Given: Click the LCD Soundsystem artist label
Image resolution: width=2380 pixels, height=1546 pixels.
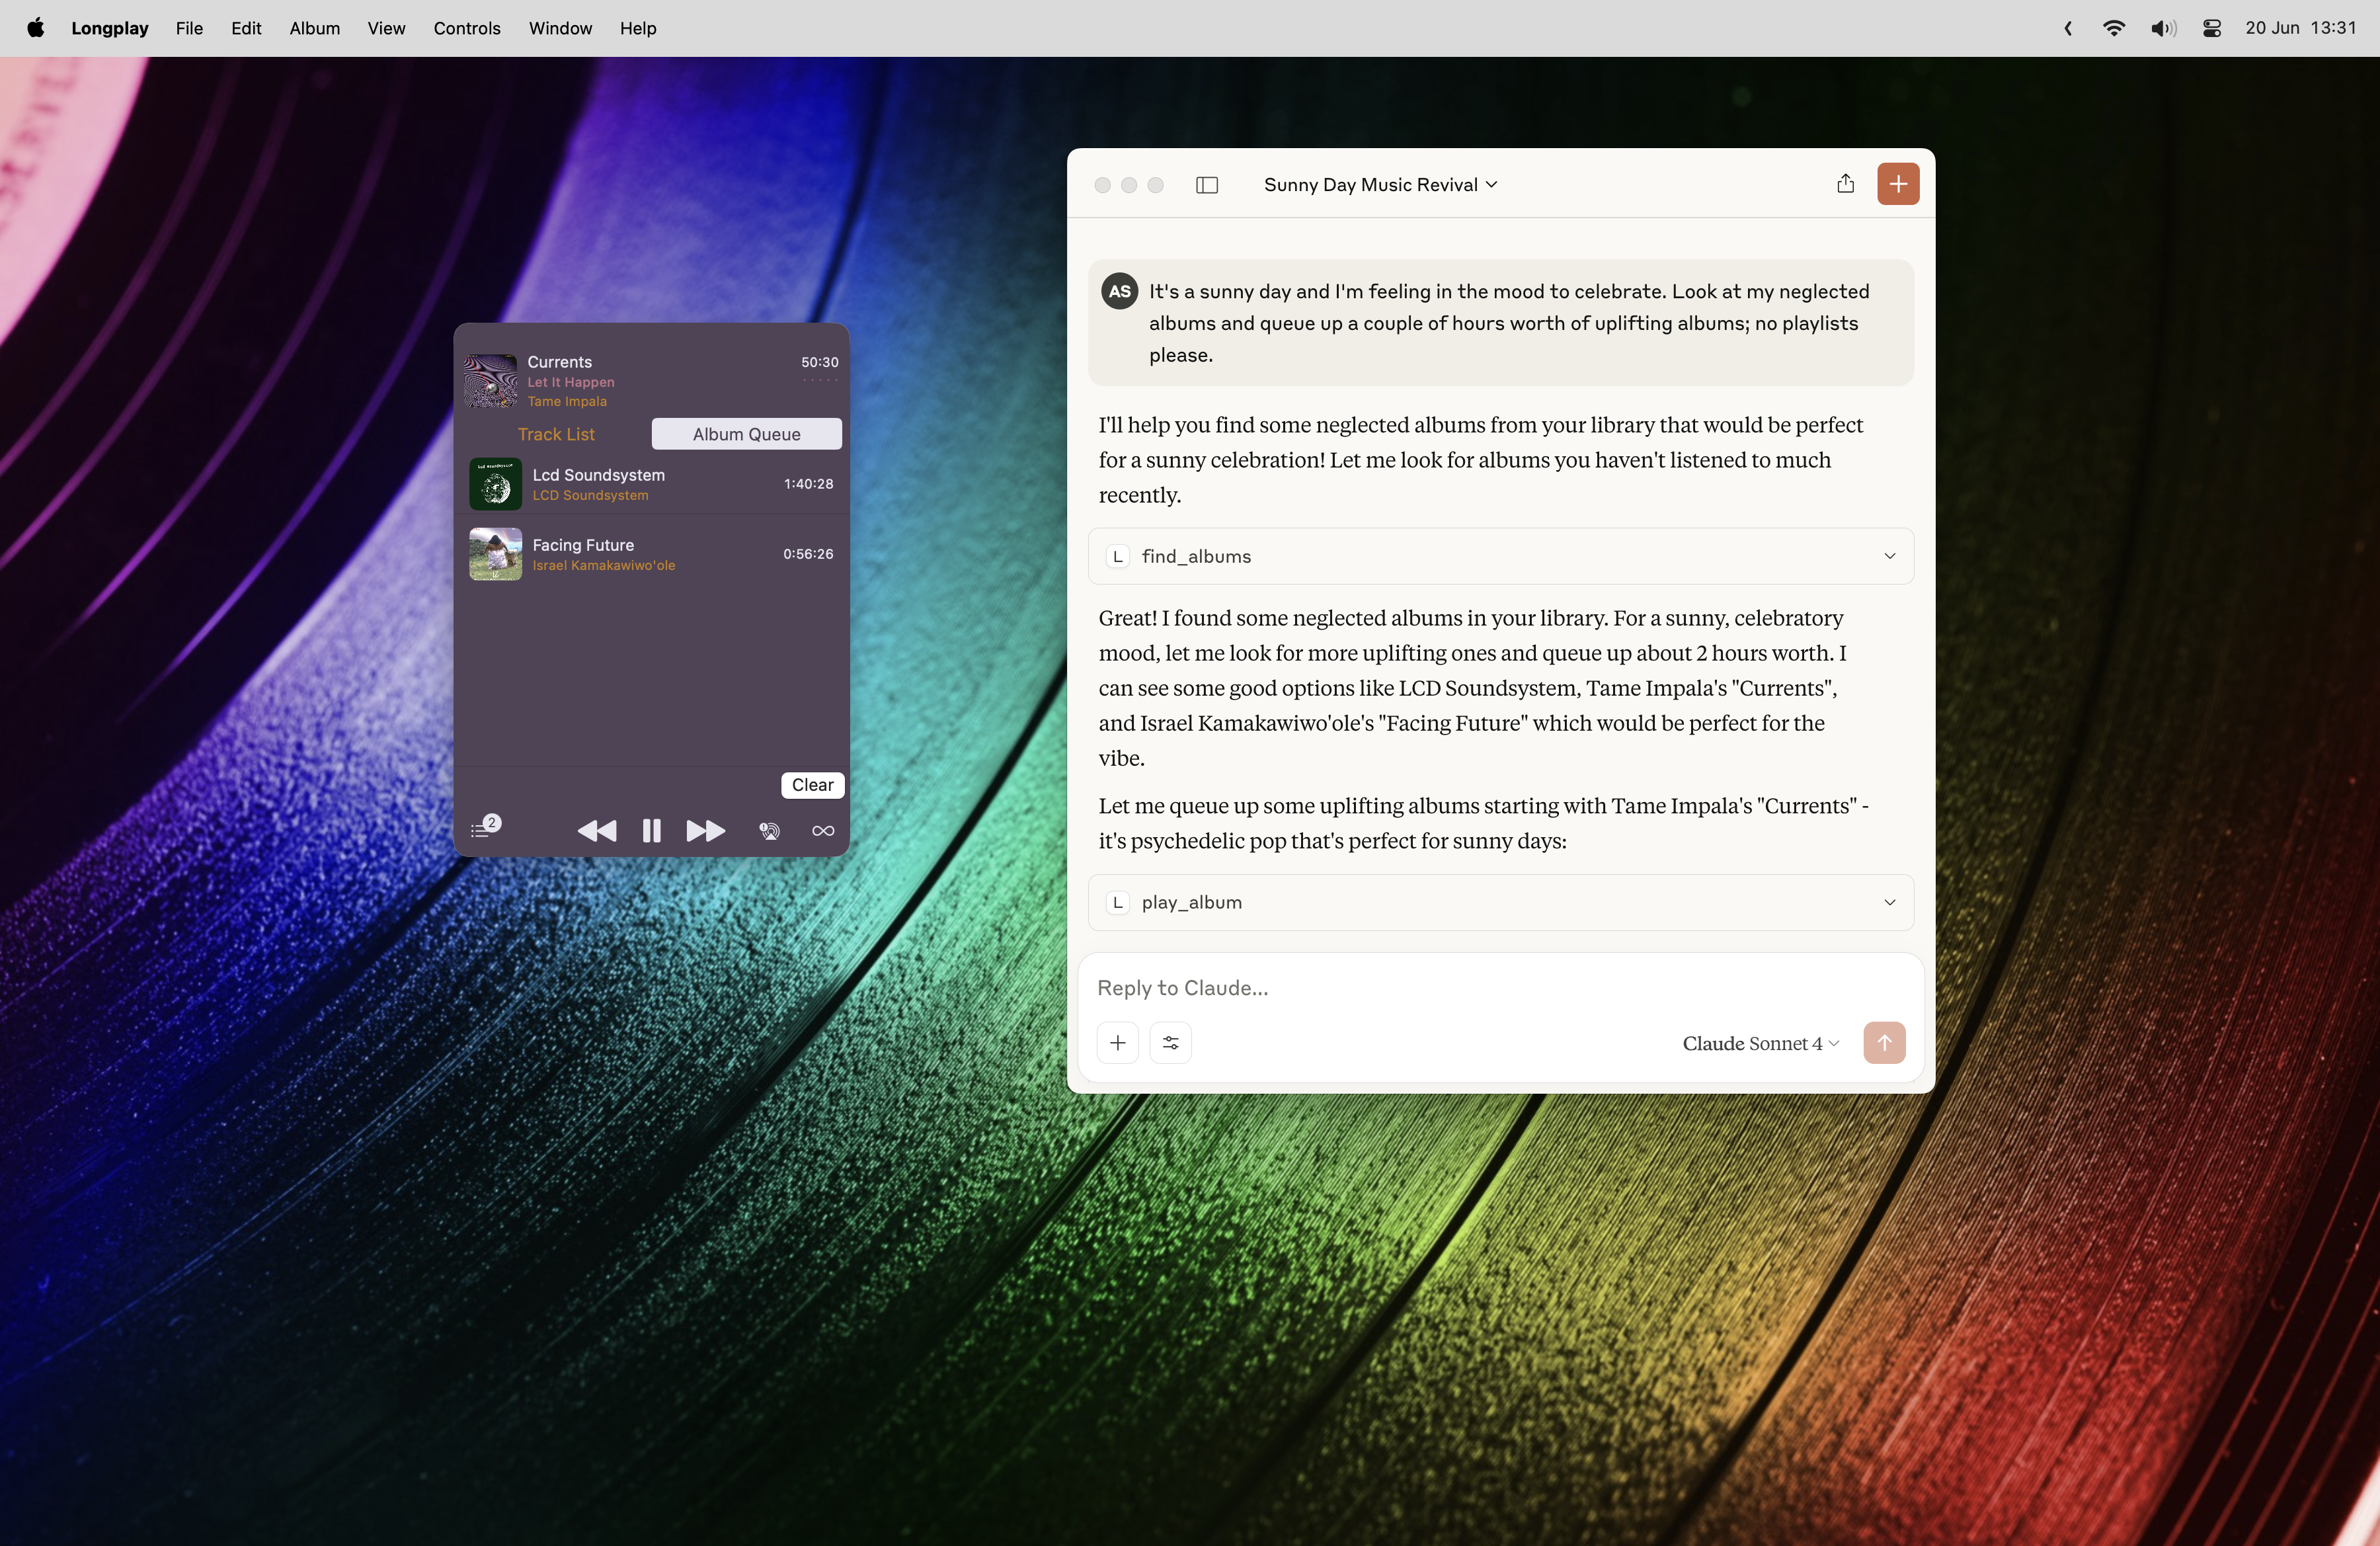Looking at the screenshot, I should pyautogui.click(x=590, y=495).
